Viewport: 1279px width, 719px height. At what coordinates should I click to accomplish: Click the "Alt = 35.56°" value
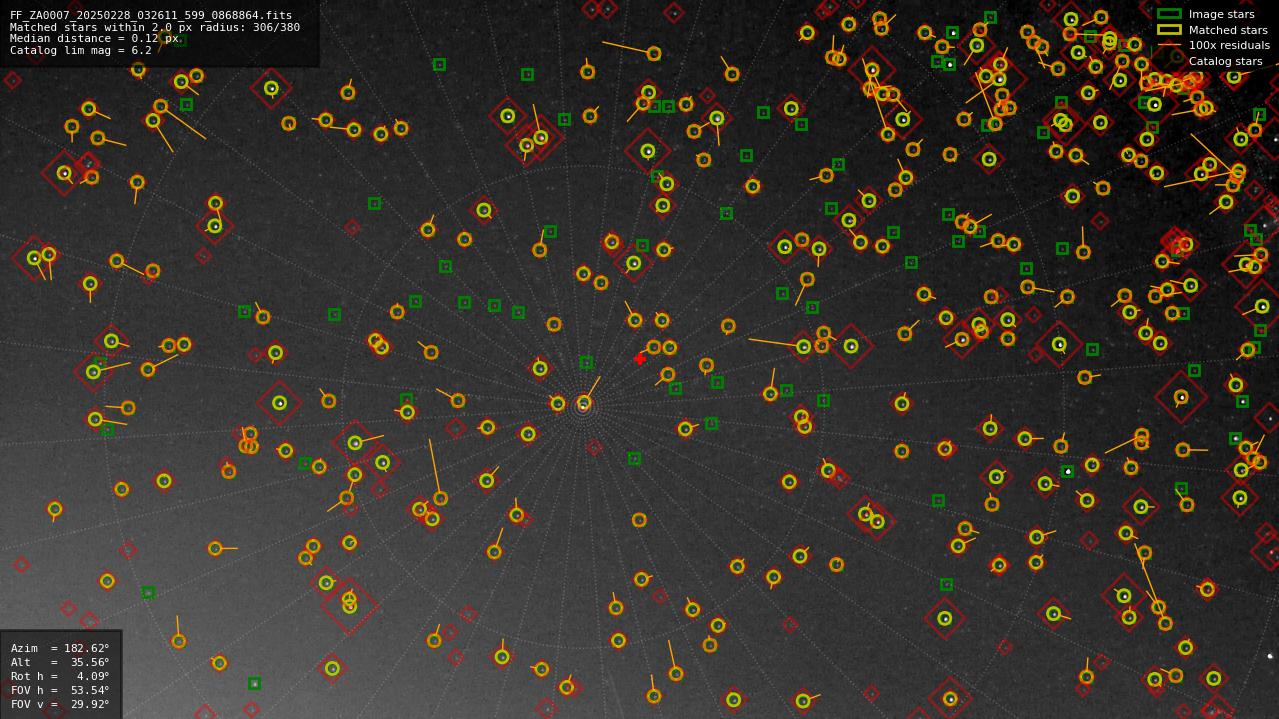(x=60, y=662)
